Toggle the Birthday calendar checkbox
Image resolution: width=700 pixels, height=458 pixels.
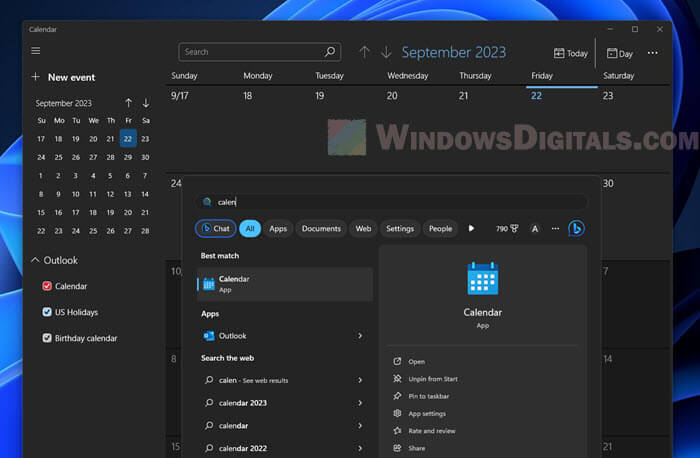point(47,338)
